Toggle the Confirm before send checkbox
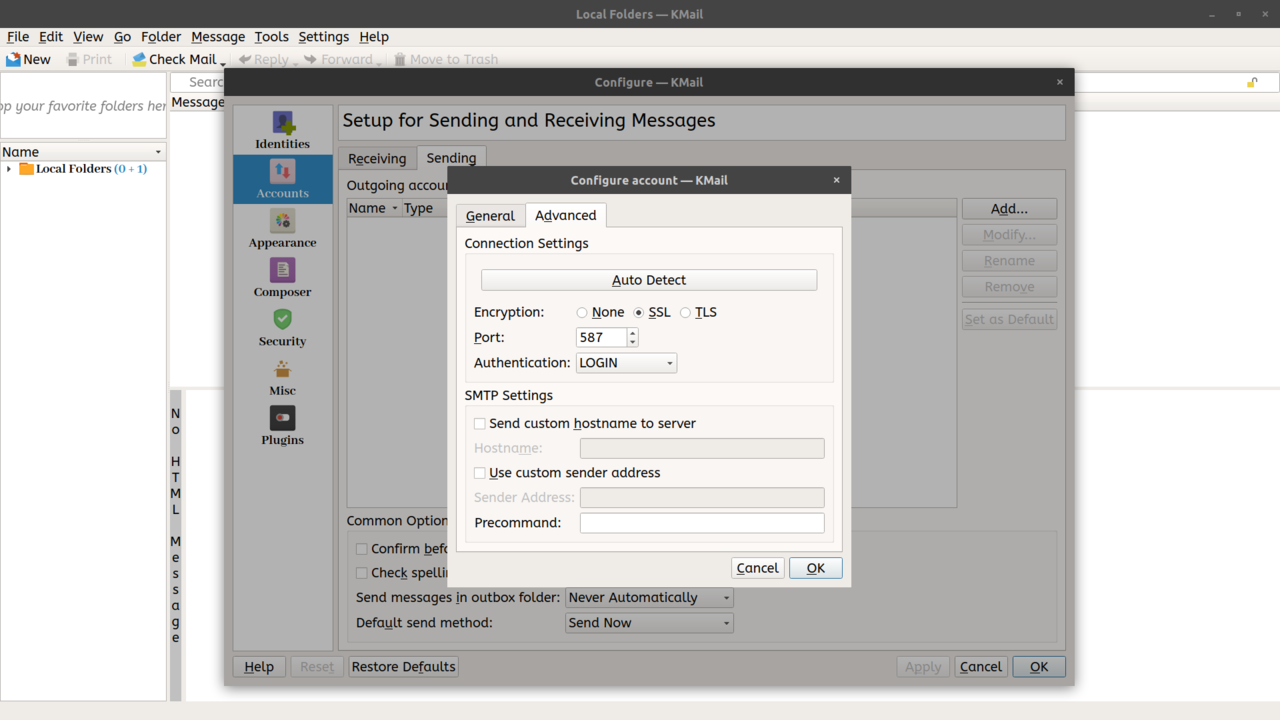The image size is (1280, 720). (362, 549)
